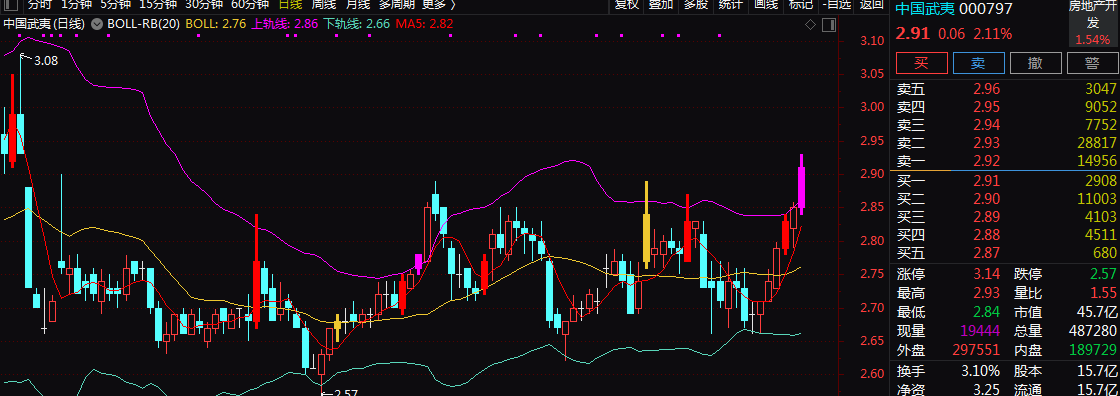Toggle 复权 price adjustment

(626, 4)
